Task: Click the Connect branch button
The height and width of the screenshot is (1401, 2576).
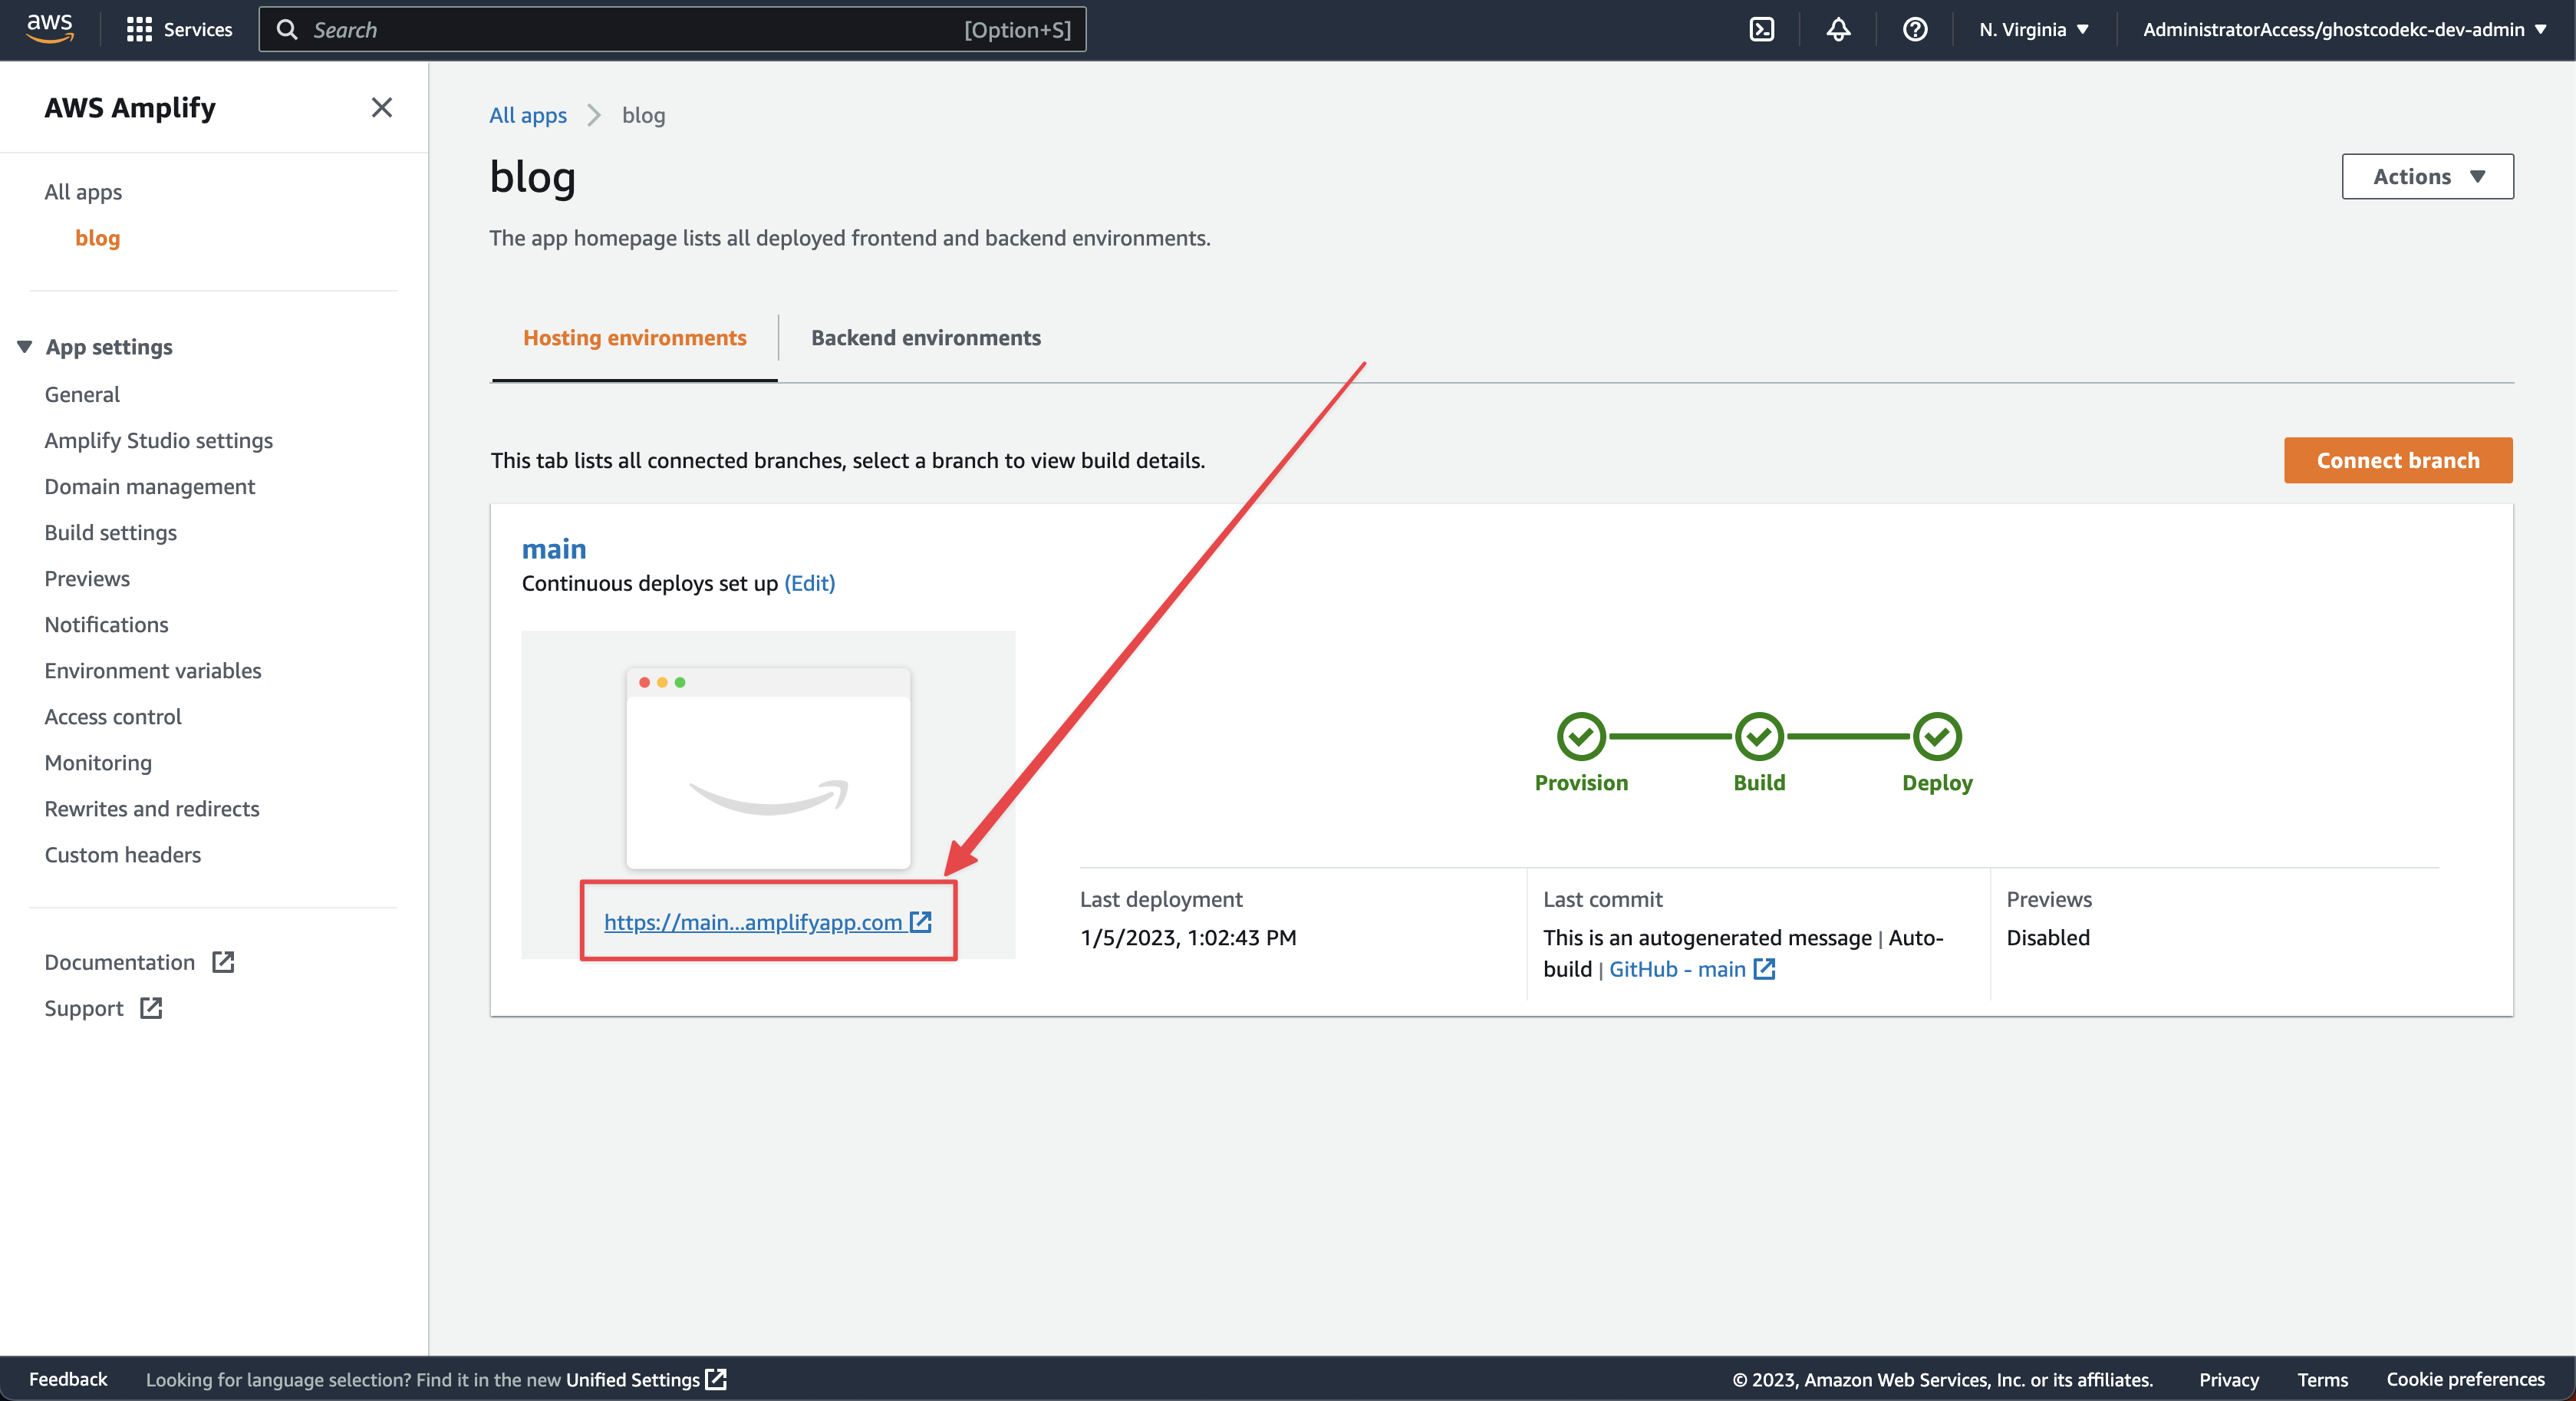Action: [x=2398, y=460]
